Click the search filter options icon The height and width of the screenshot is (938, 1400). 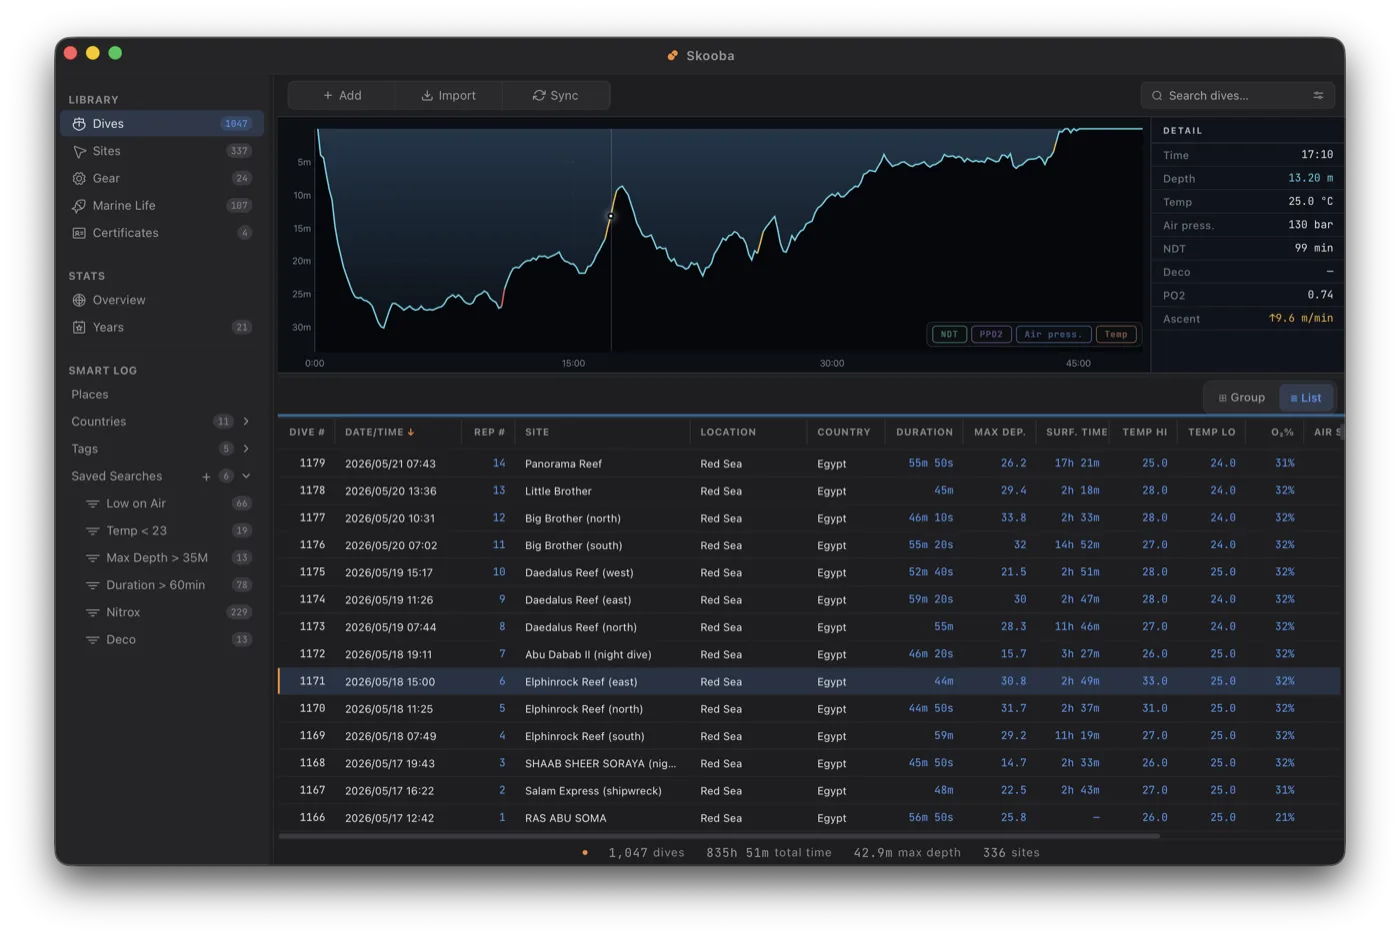1318,95
